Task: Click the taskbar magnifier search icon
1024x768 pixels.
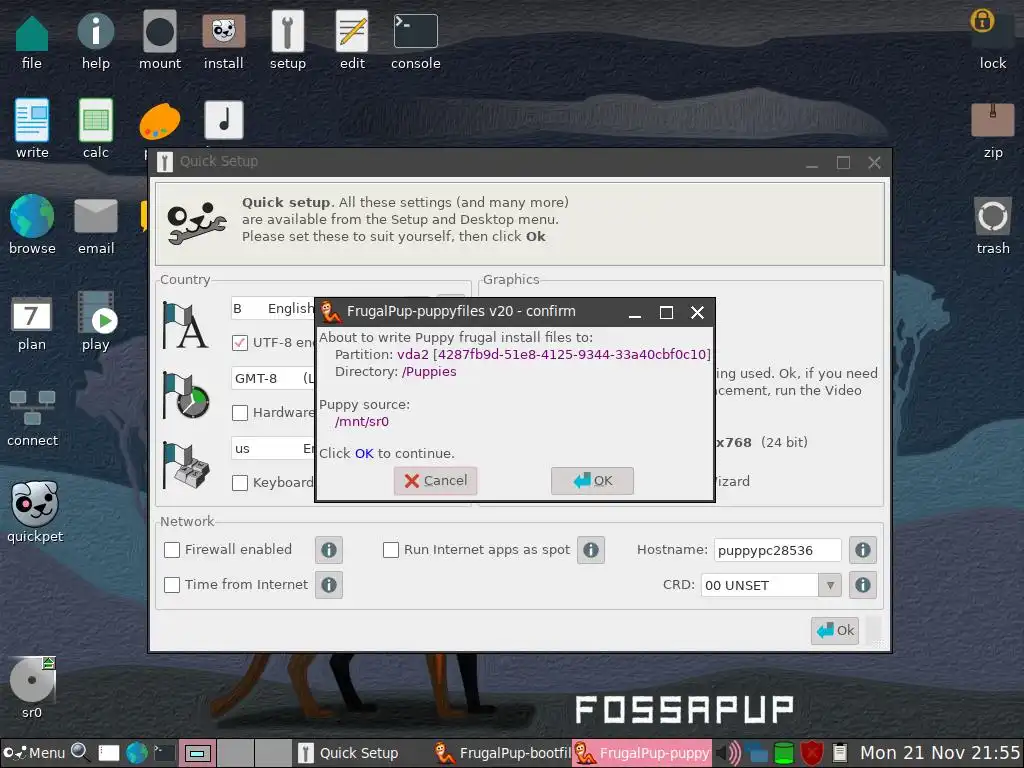Action: (80, 752)
